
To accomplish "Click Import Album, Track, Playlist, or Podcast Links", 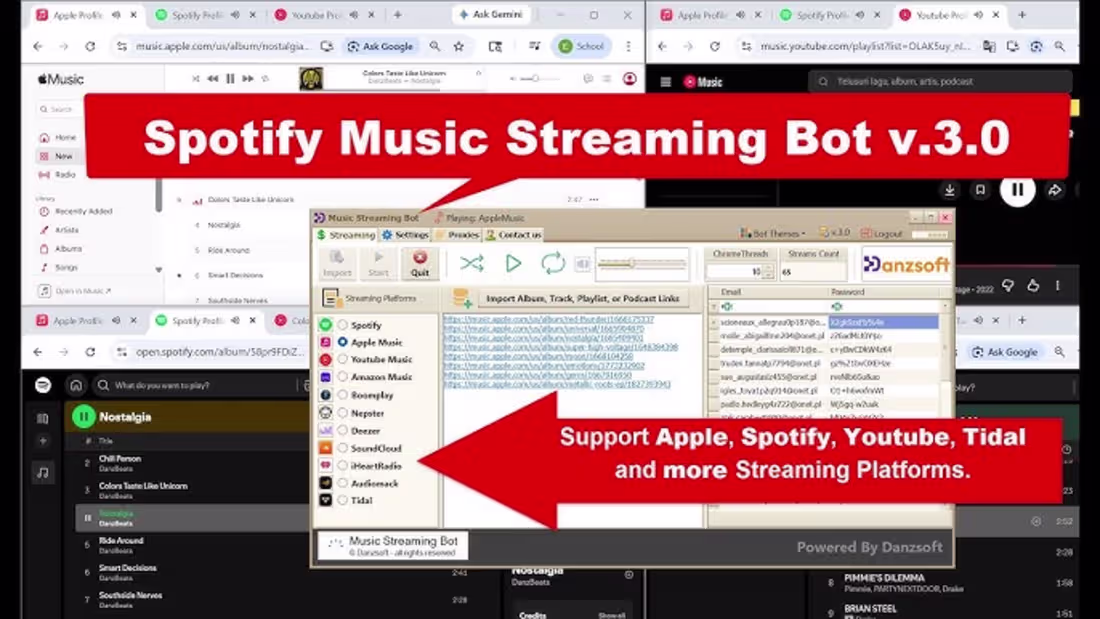I will pos(582,298).
